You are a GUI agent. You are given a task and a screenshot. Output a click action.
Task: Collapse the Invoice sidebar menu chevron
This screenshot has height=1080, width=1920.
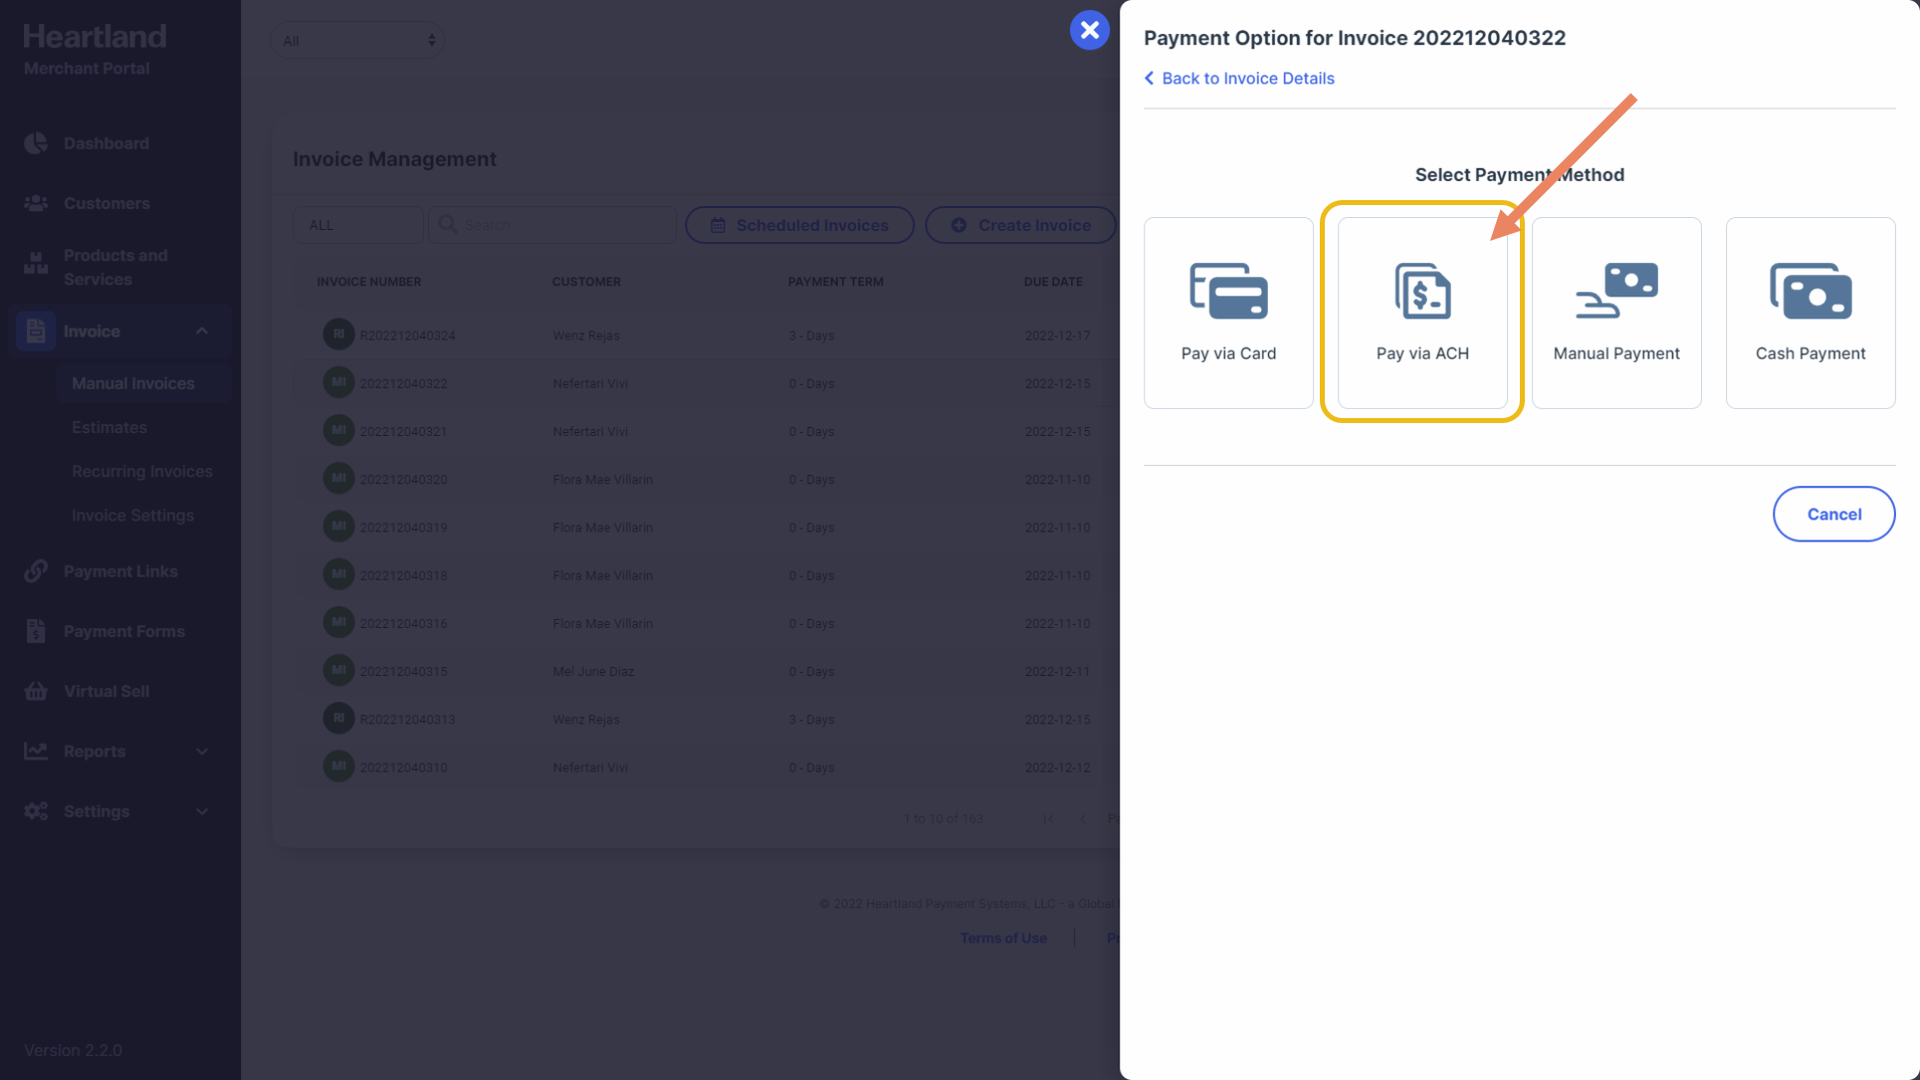tap(202, 331)
